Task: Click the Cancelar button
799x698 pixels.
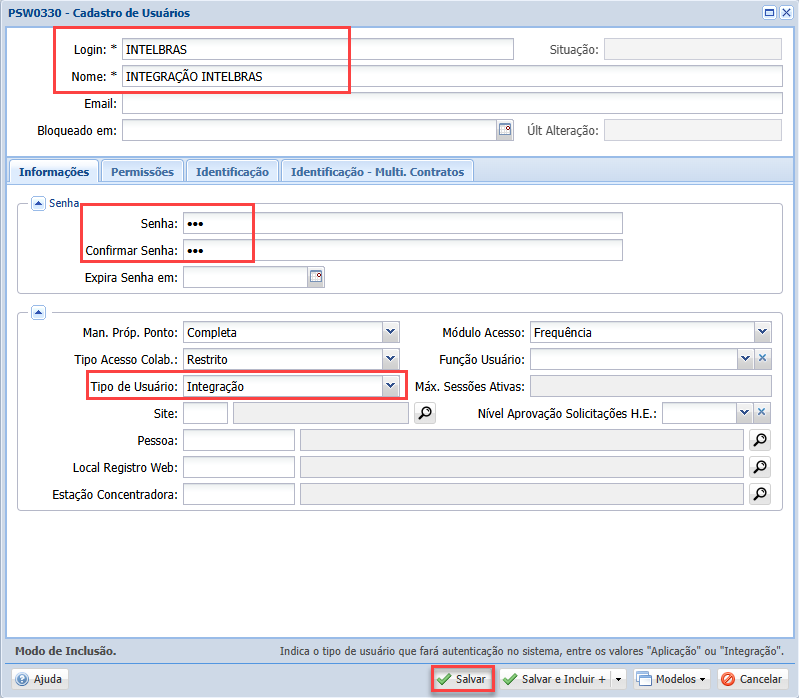Action: point(751,679)
